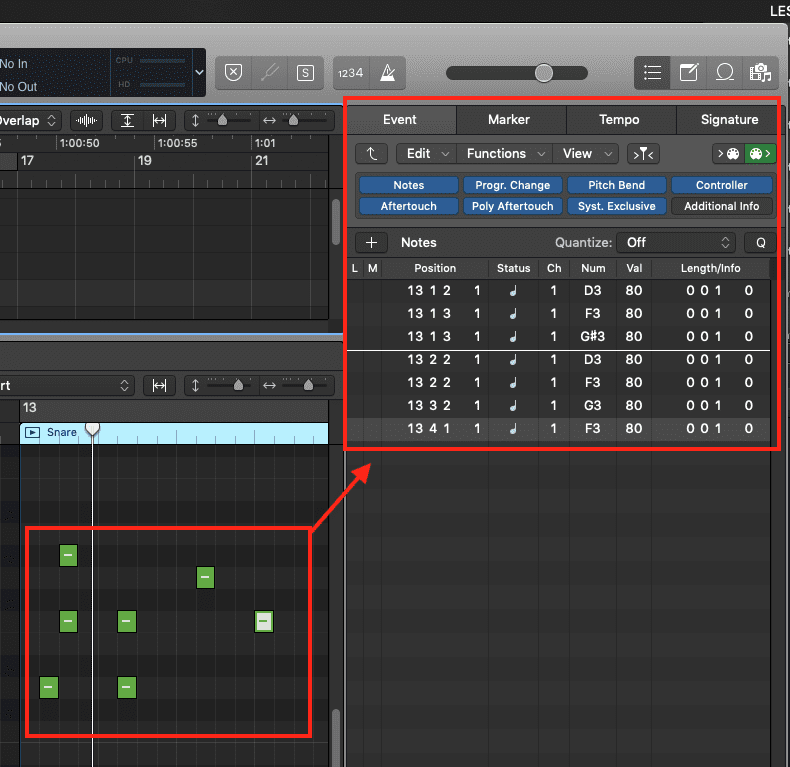Switch to the Tempo tab
790x767 pixels.
point(619,120)
